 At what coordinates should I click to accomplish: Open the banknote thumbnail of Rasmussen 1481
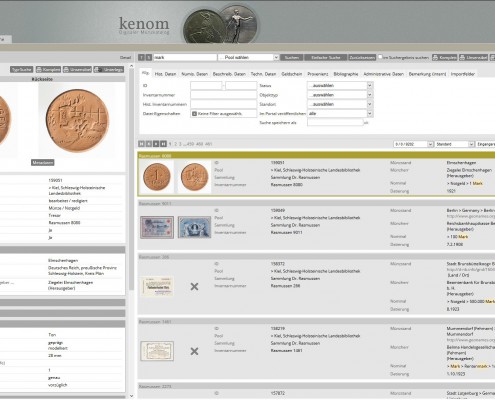(157, 351)
